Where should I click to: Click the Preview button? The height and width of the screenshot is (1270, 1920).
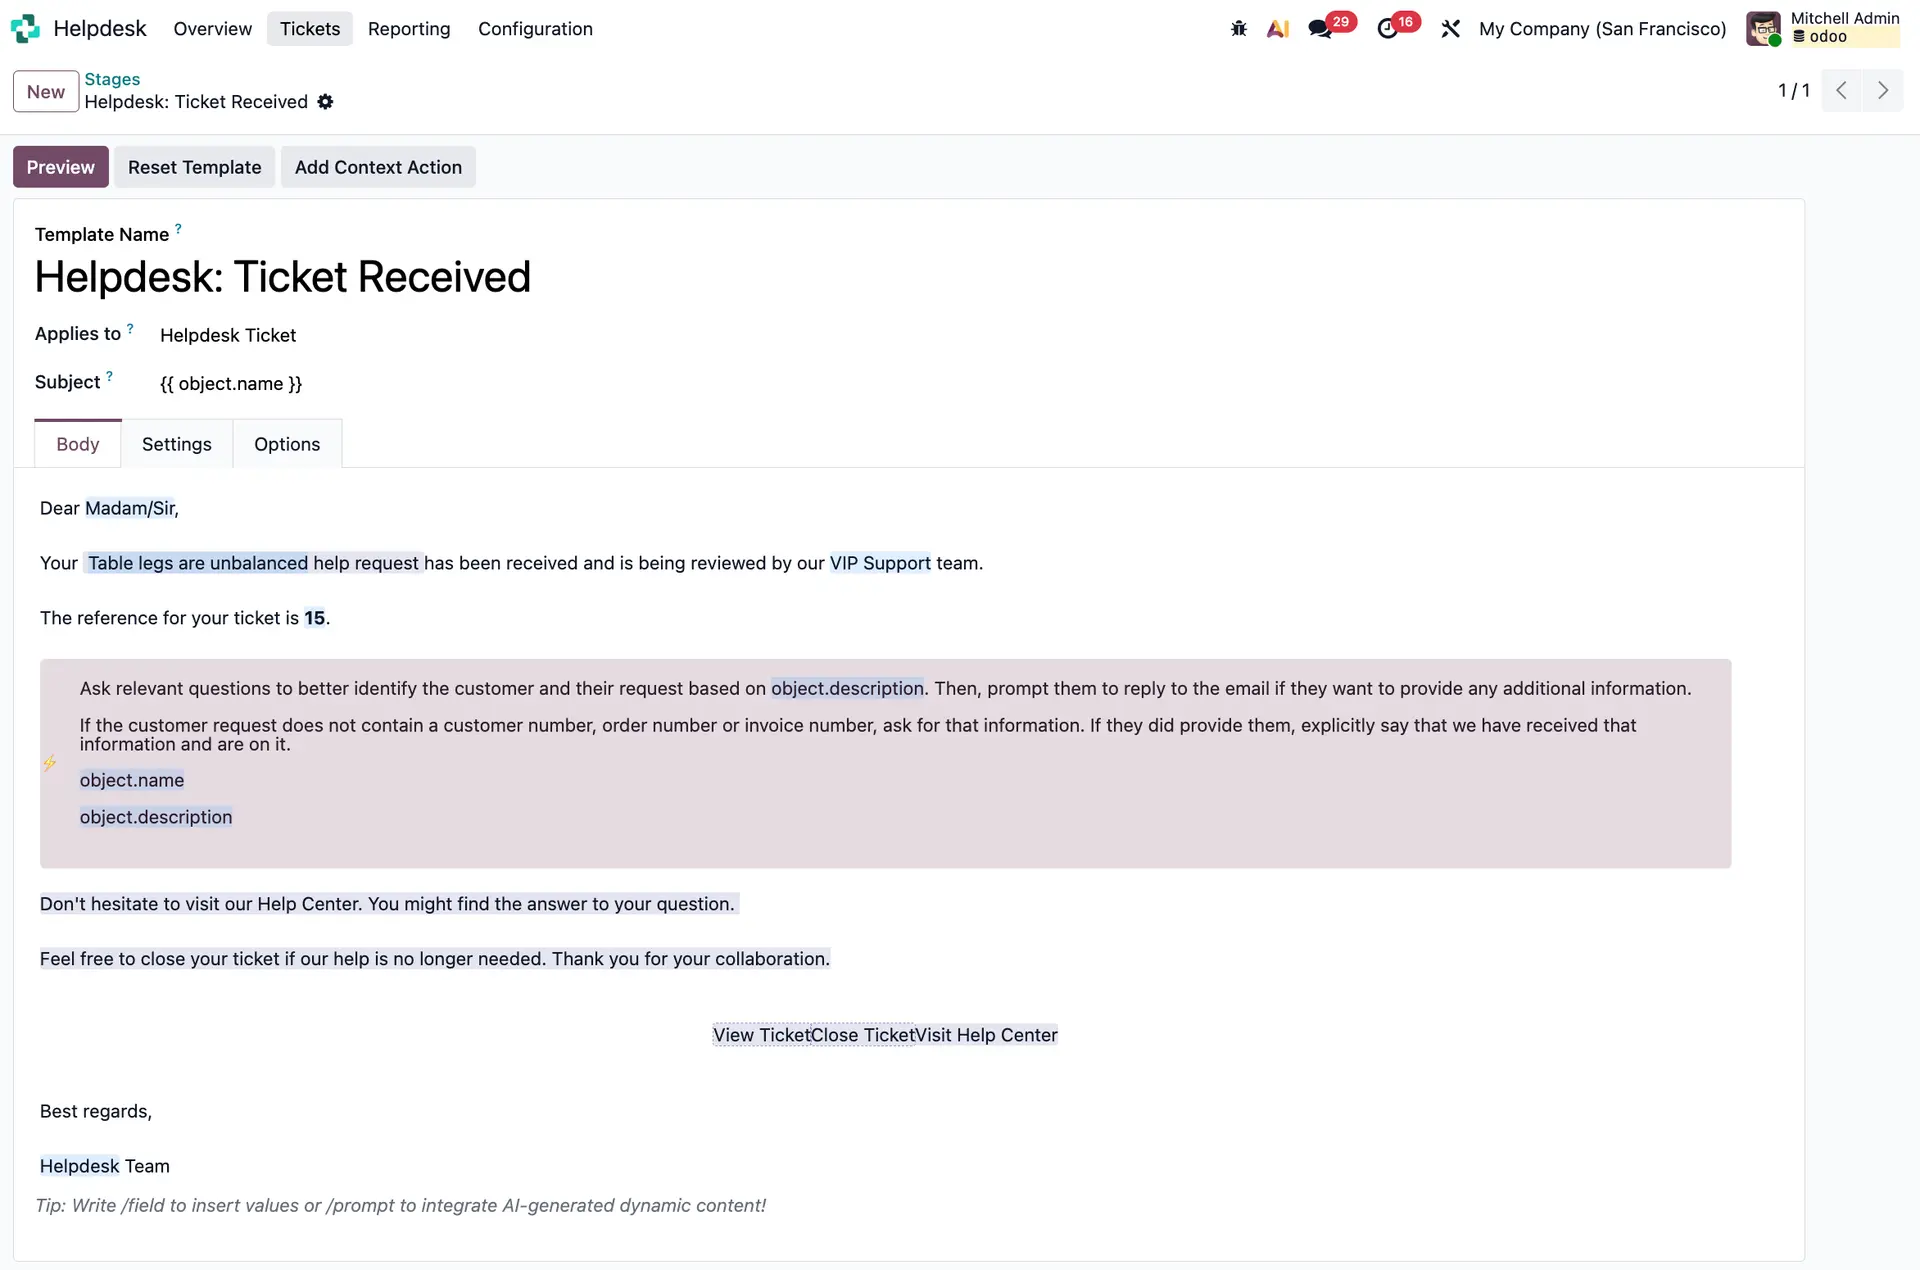[x=60, y=167]
